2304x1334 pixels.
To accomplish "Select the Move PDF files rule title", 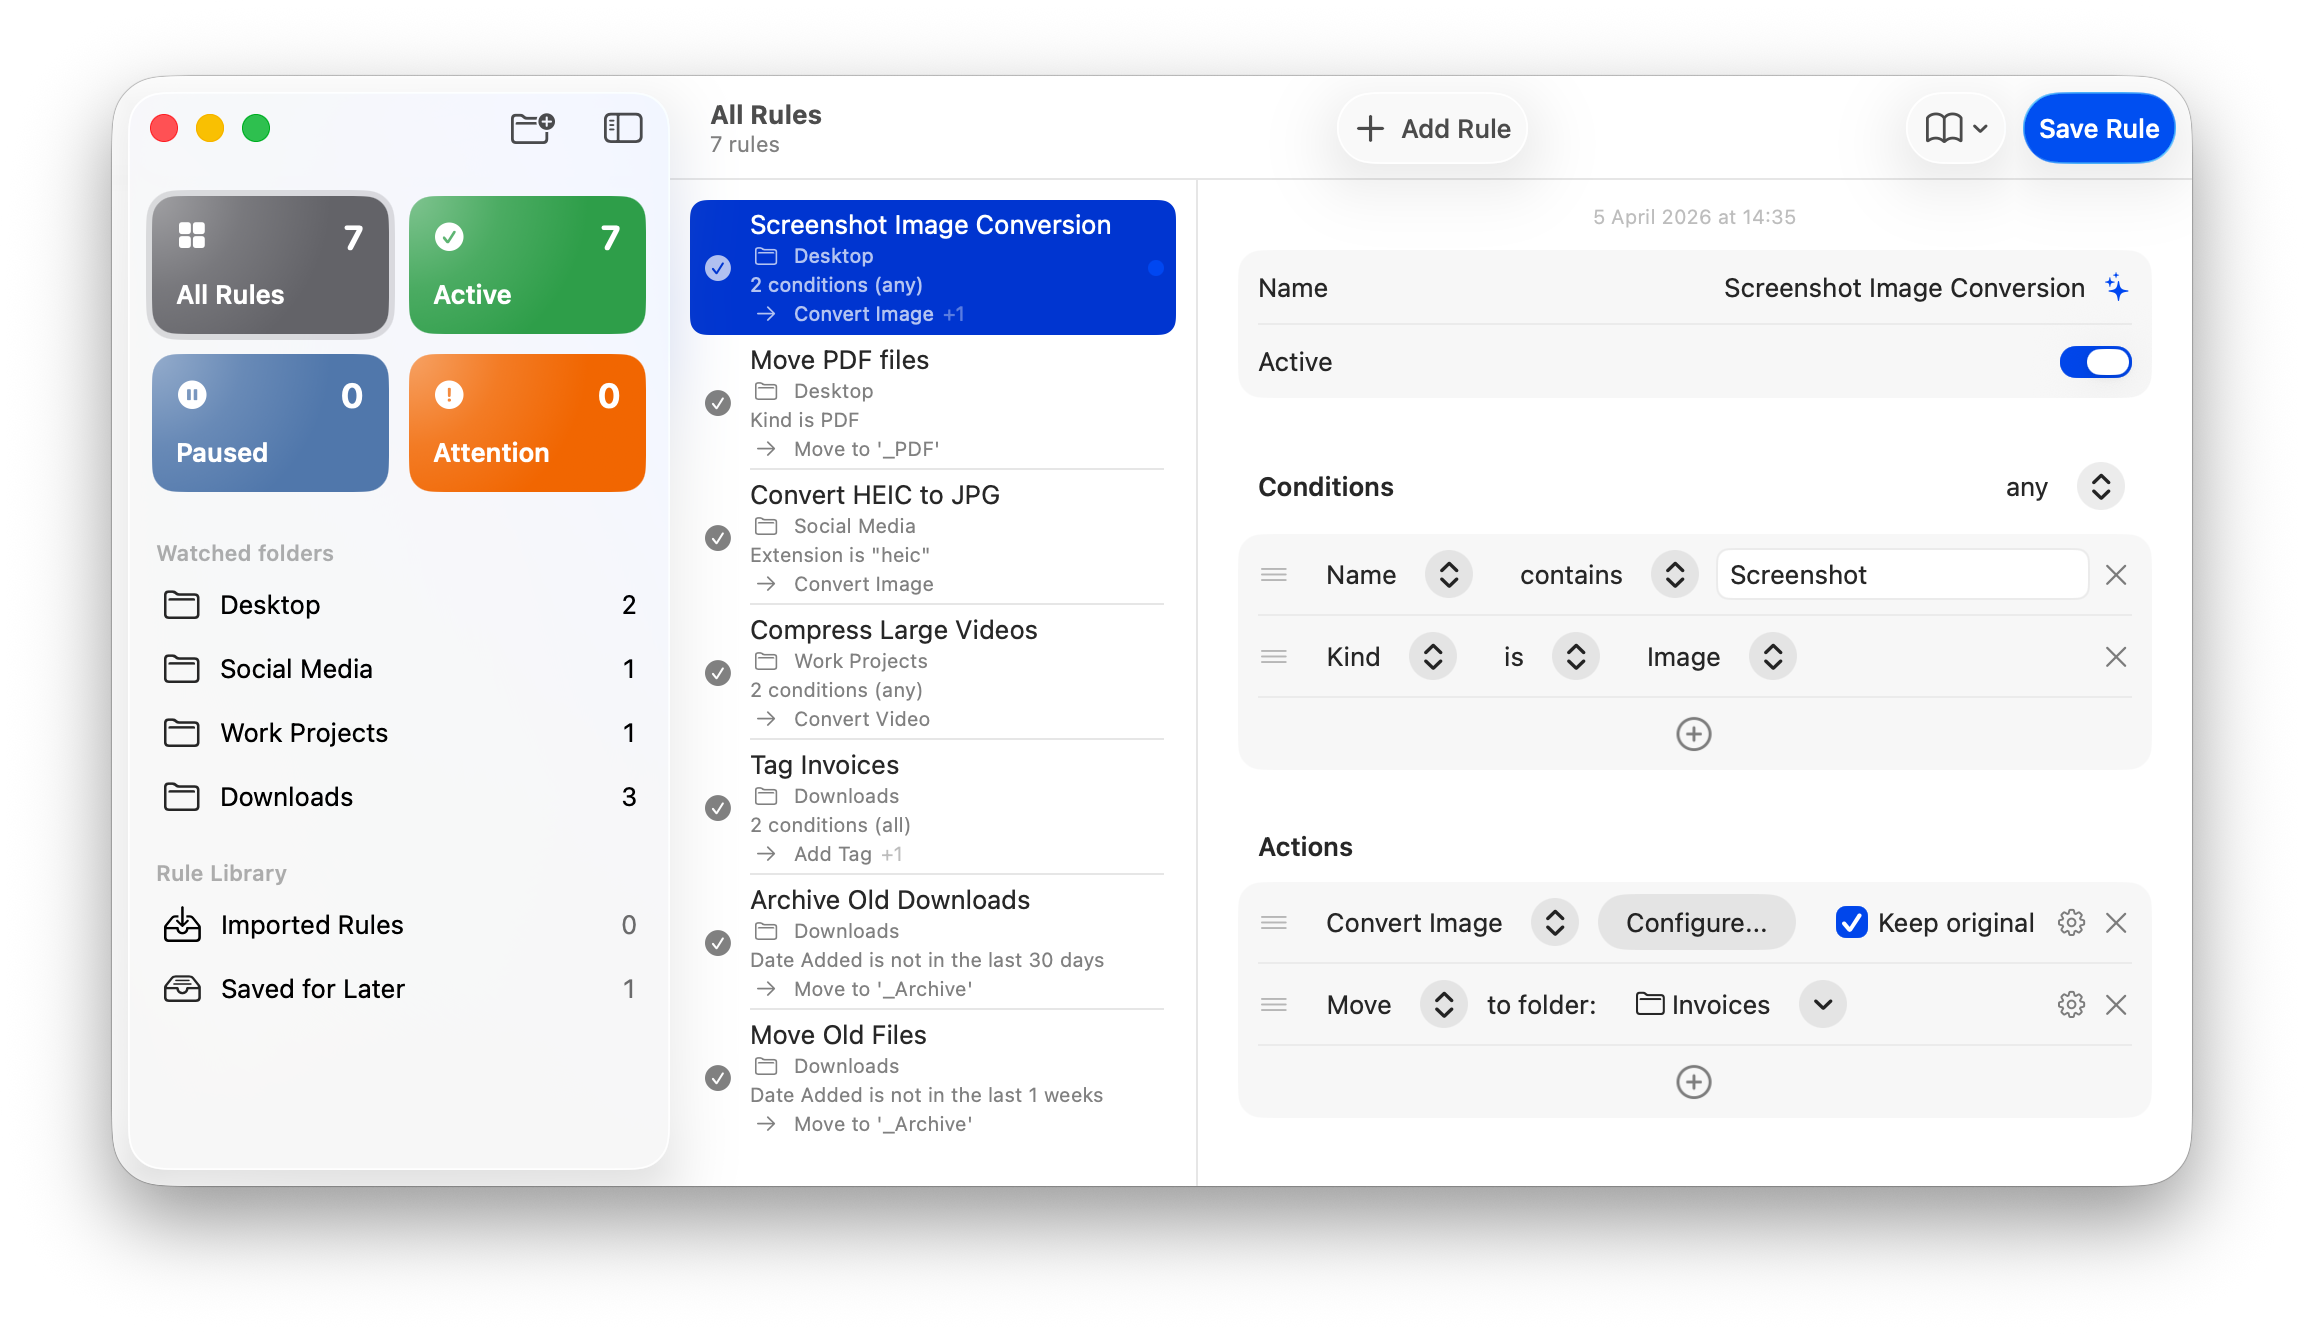I will coord(839,360).
